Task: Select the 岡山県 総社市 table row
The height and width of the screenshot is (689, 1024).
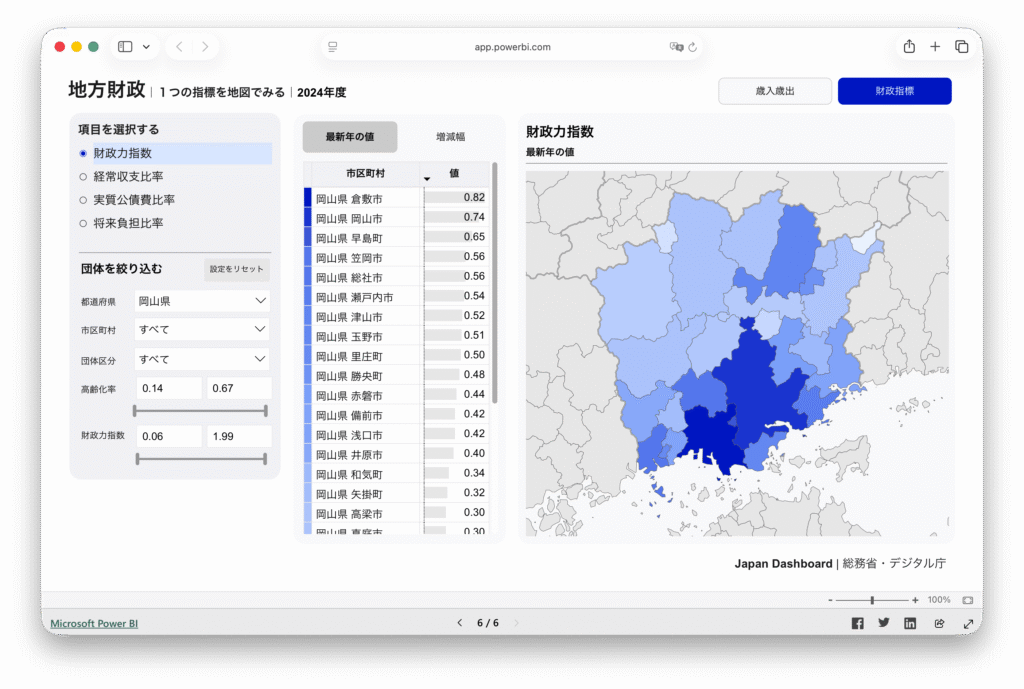Action: pos(396,277)
